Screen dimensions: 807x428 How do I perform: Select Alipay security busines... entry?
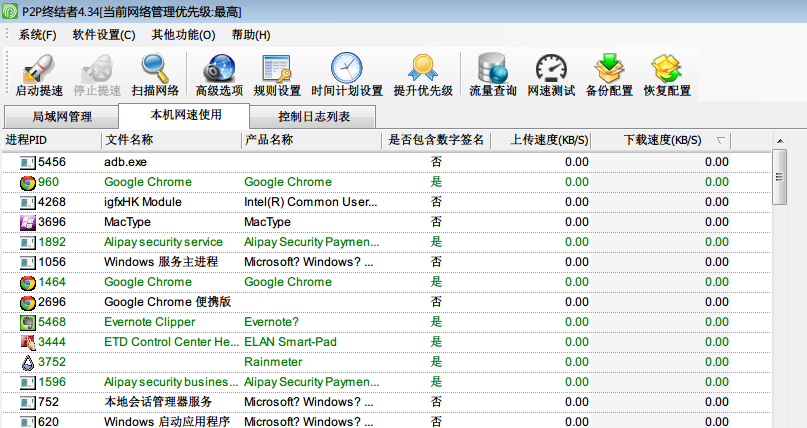click(x=171, y=382)
